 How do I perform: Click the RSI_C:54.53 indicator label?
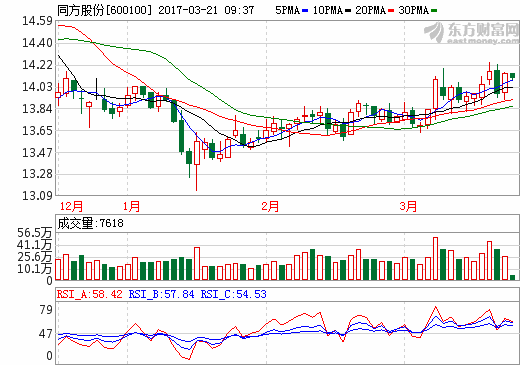tap(233, 294)
